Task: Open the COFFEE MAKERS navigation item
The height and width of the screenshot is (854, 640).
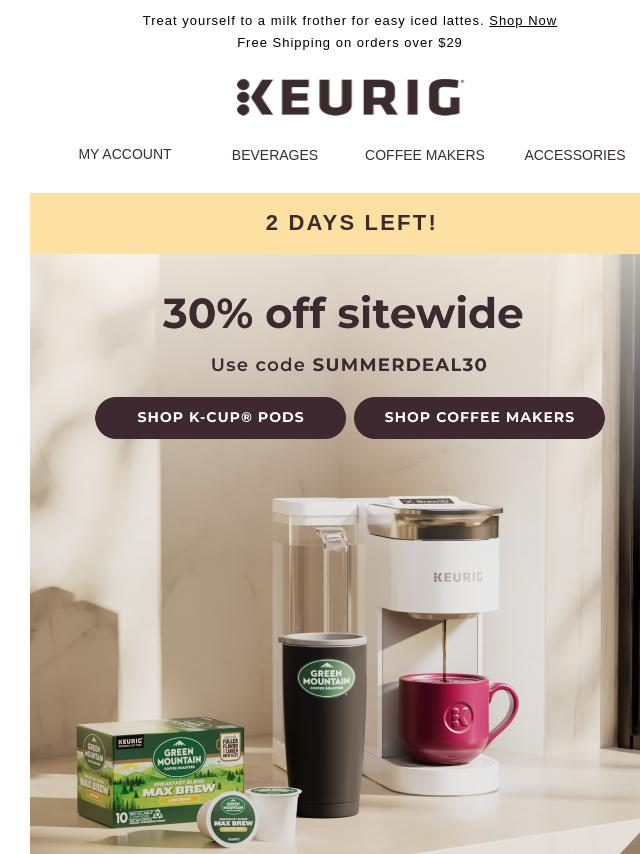Action: [x=424, y=155]
